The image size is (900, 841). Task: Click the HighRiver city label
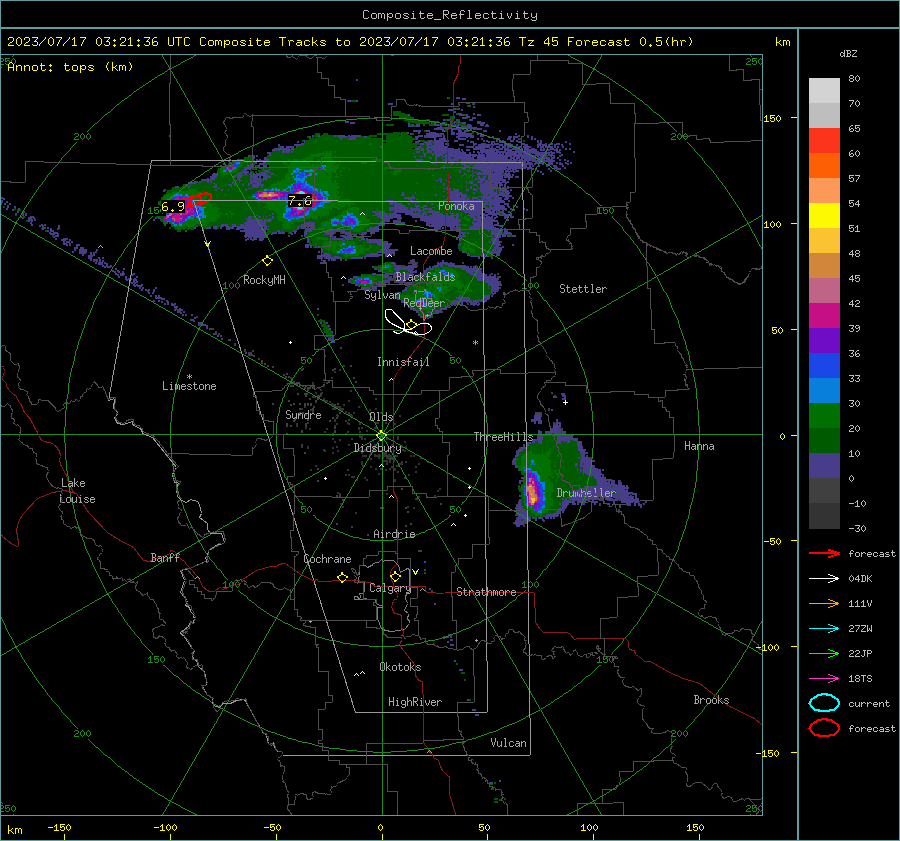pyautogui.click(x=415, y=702)
